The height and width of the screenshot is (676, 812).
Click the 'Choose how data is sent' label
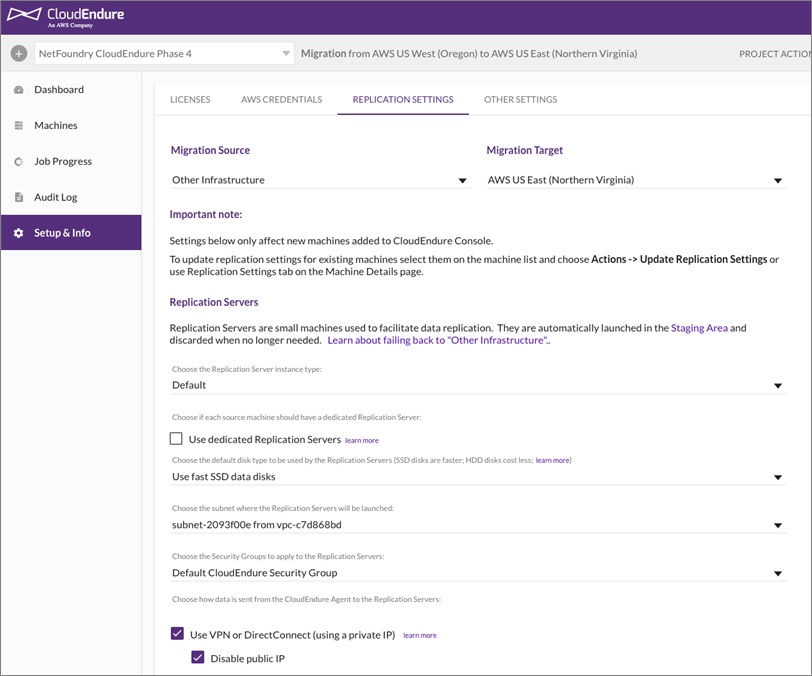[x=307, y=599]
